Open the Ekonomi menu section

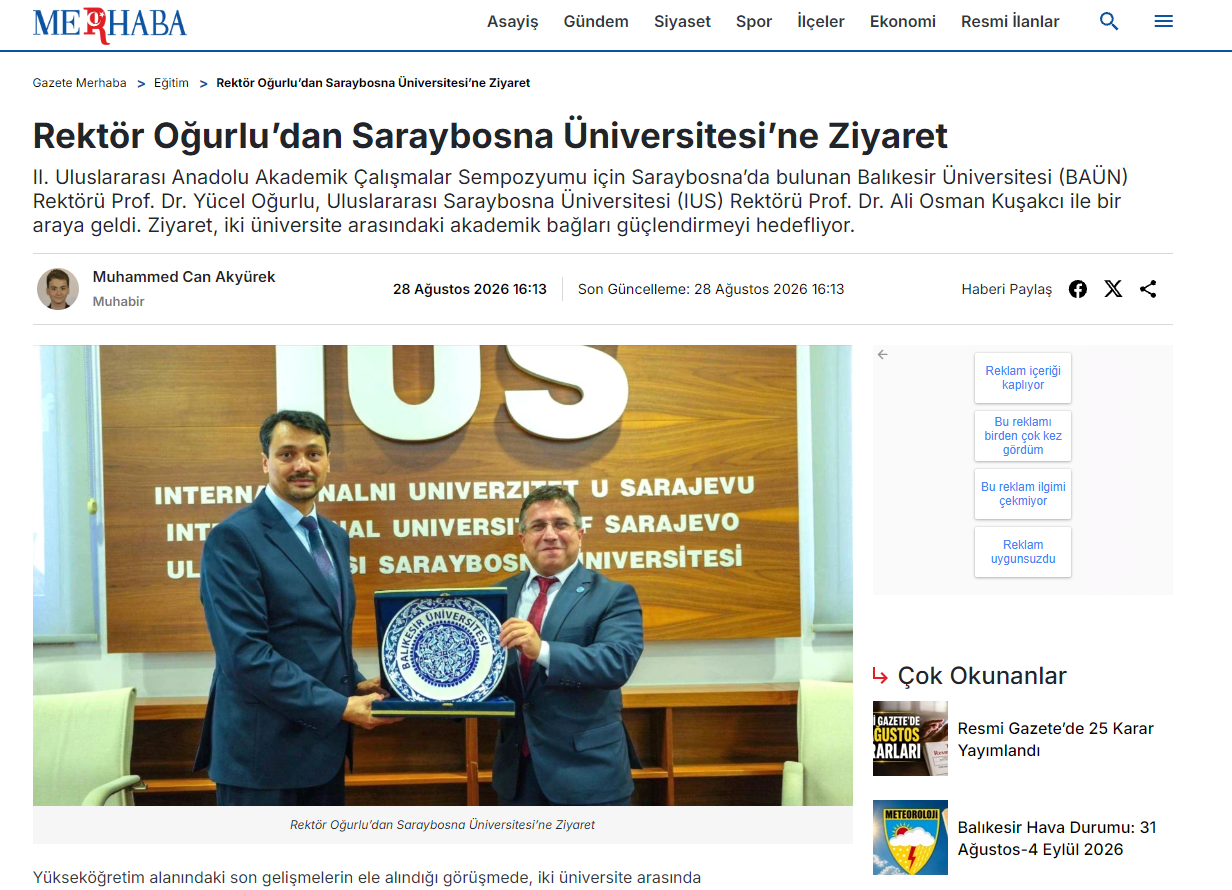click(x=903, y=22)
